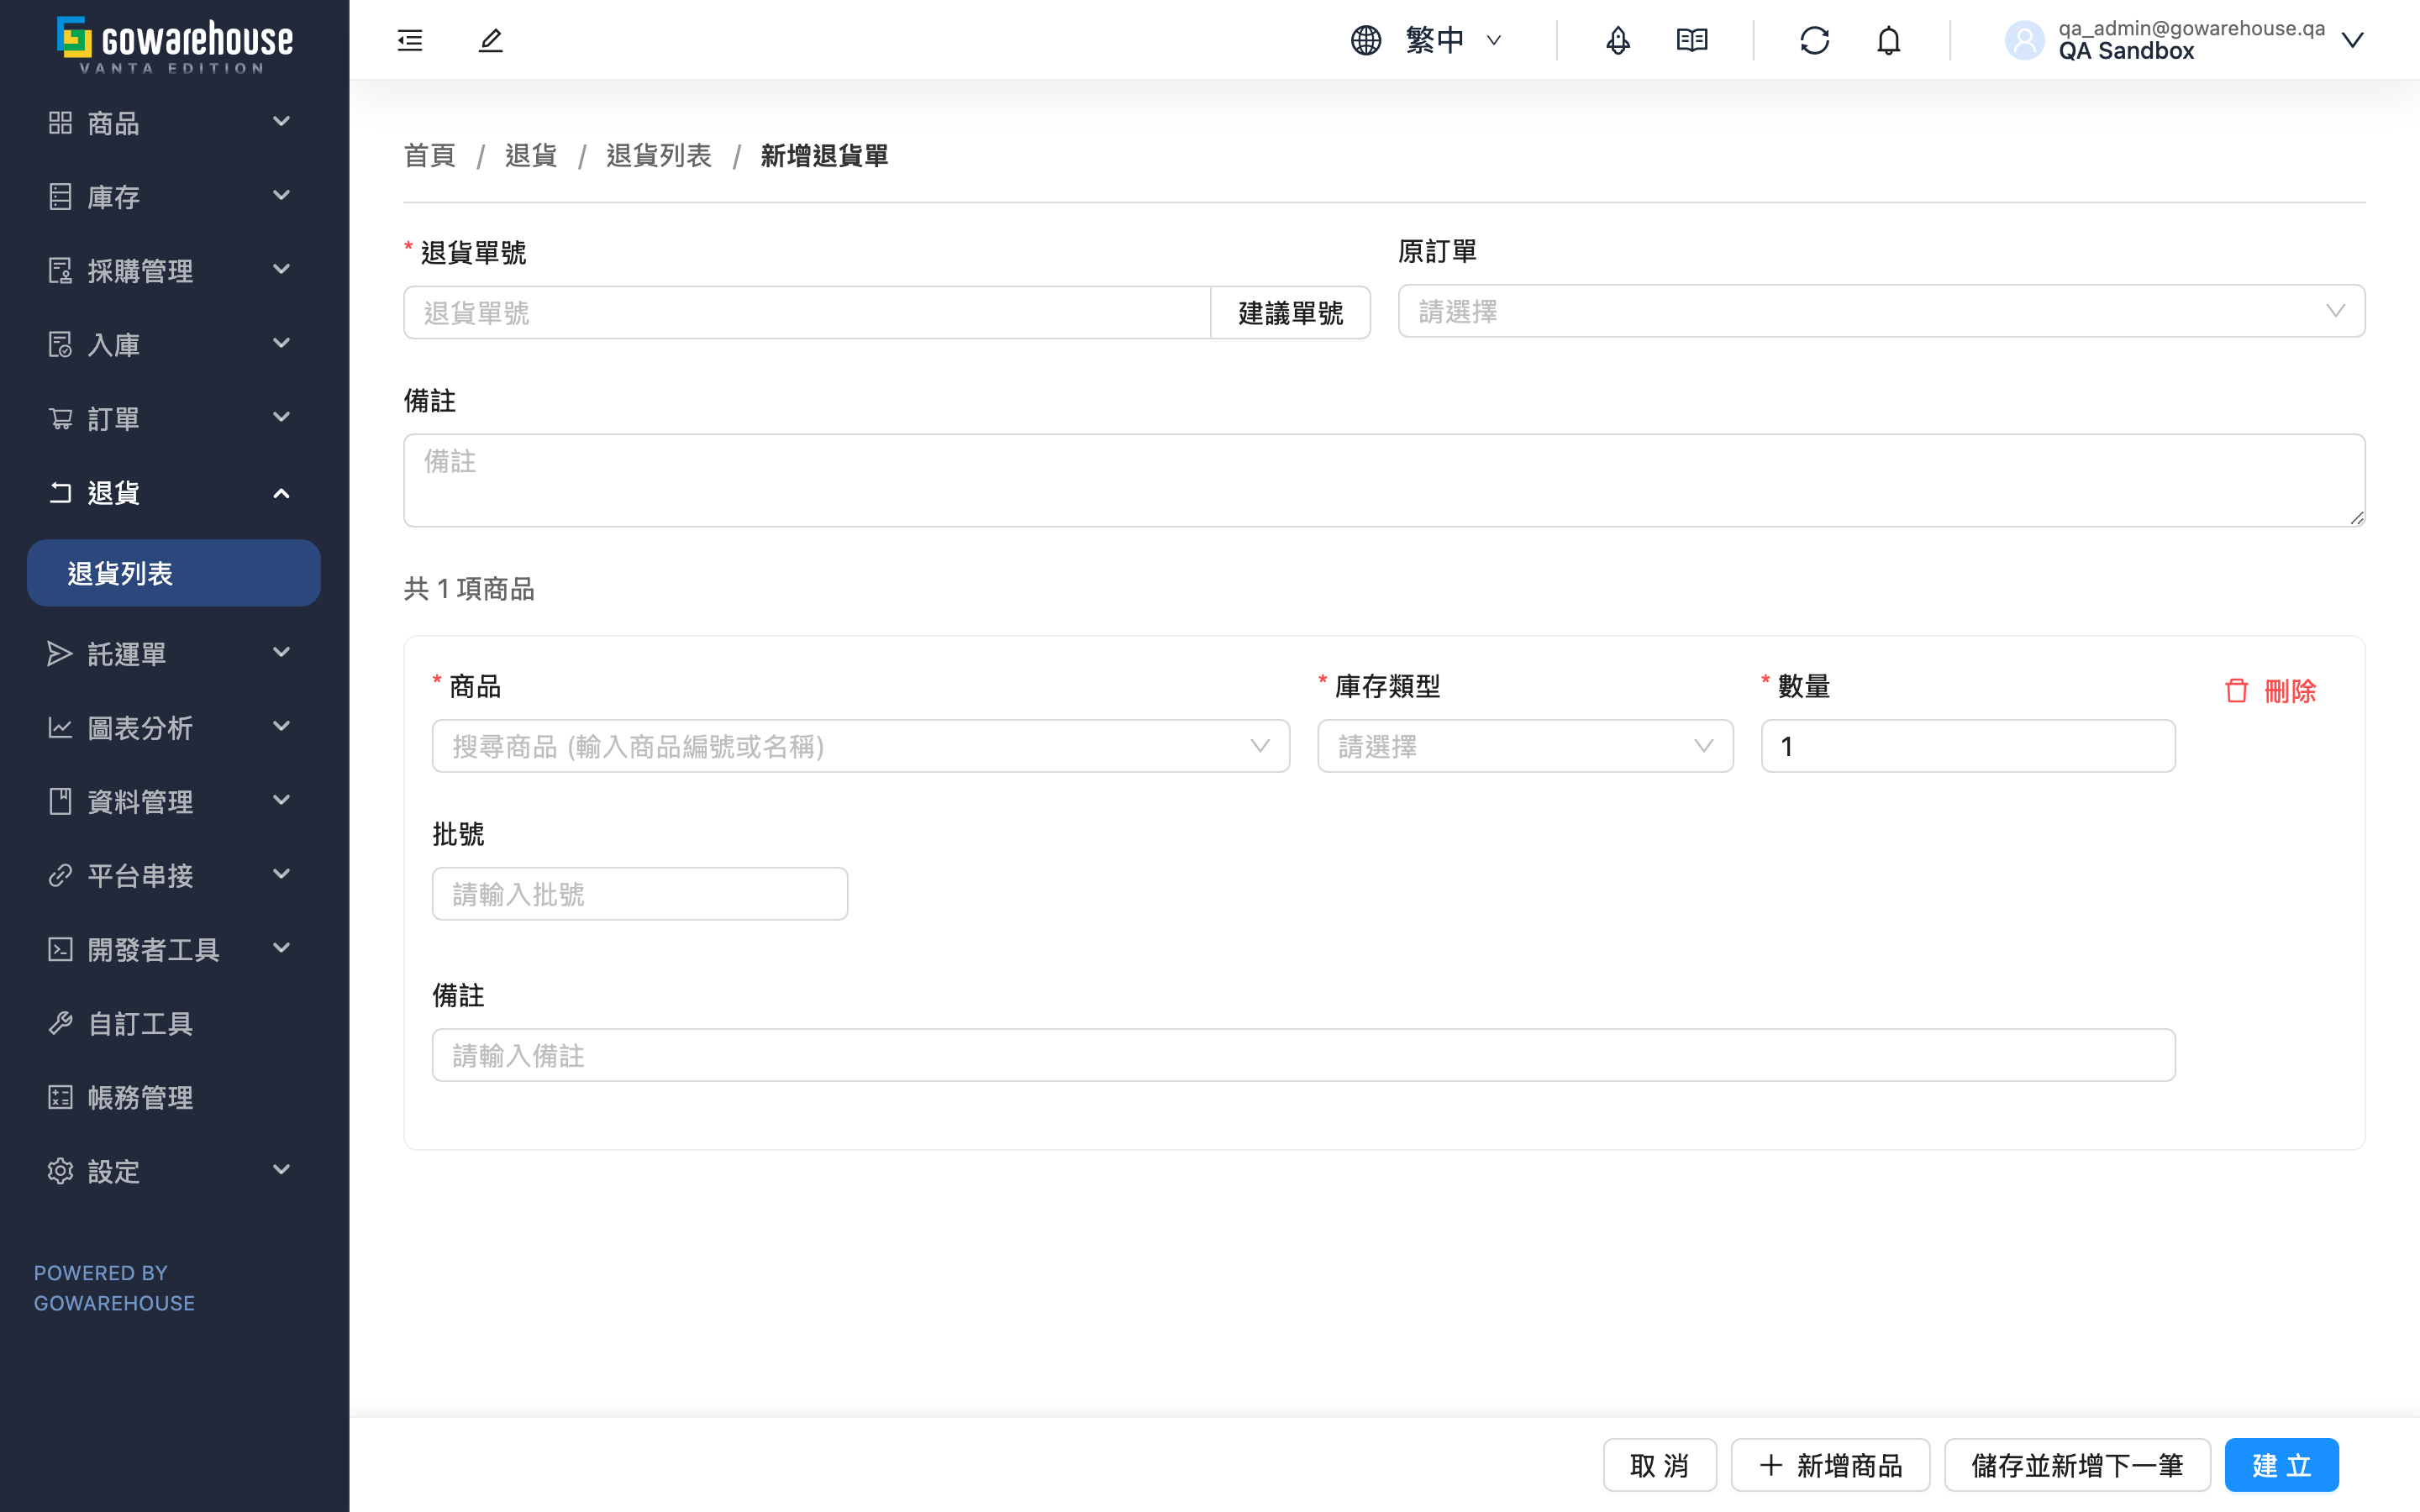Expand the 採購管理 menu chevron
Screen dimensions: 2420x1512
281,270
